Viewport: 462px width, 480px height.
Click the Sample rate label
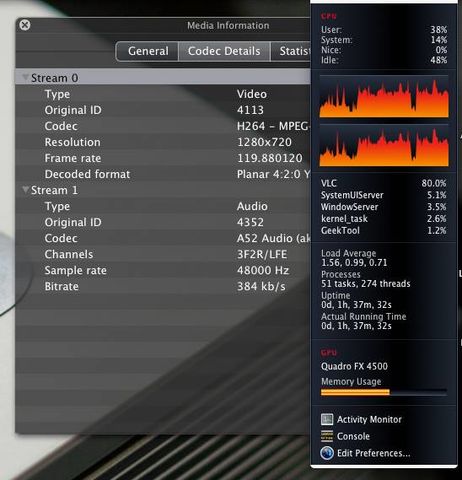76,270
